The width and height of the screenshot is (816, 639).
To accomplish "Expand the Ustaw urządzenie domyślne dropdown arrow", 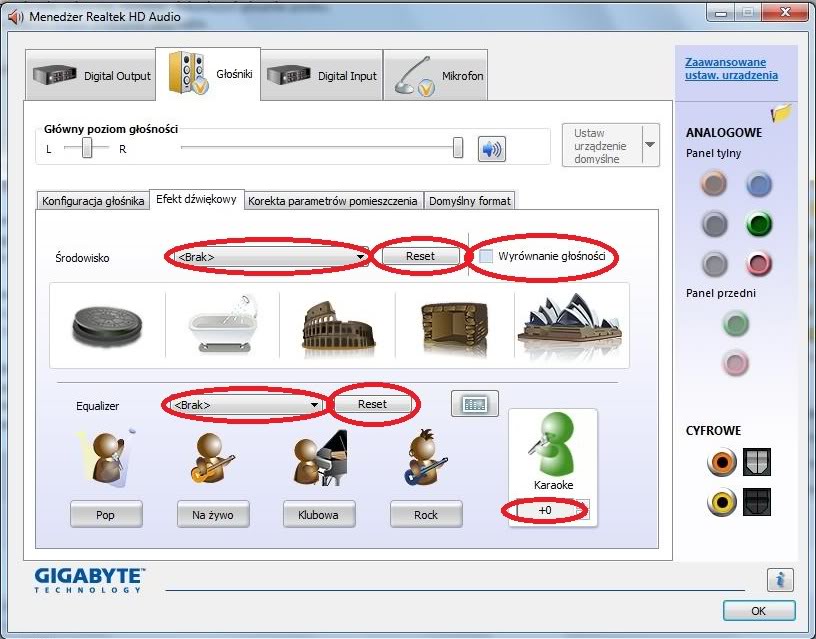I will [650, 146].
